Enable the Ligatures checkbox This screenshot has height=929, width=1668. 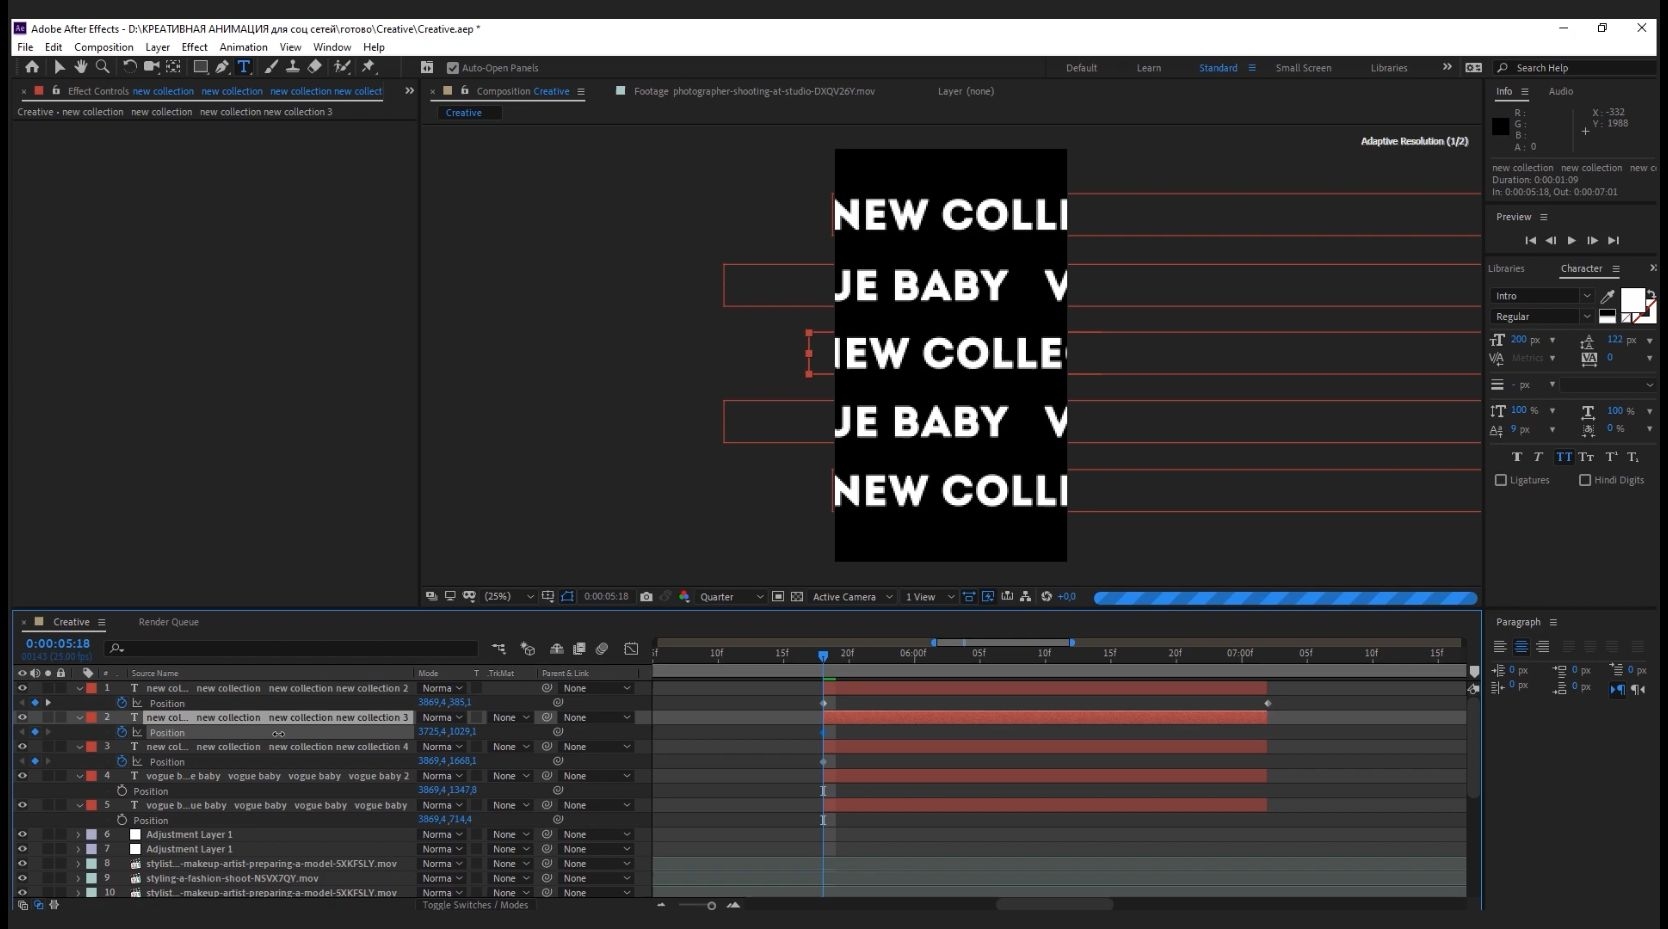pyautogui.click(x=1501, y=480)
